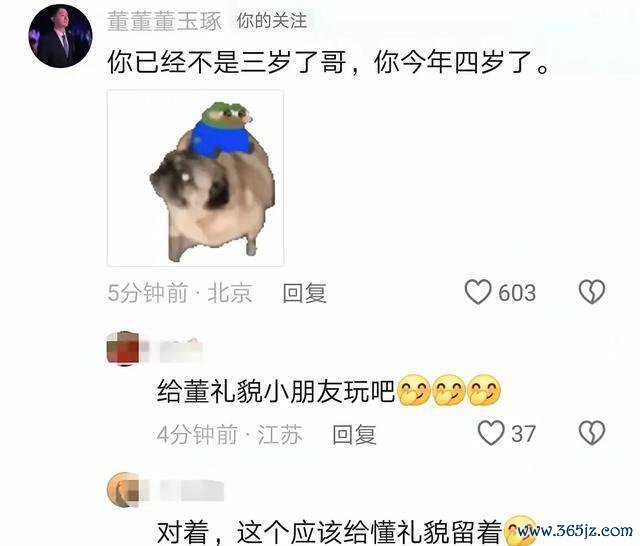Open username 董董董玉琢 profile
640x546 pixels.
coord(164,21)
